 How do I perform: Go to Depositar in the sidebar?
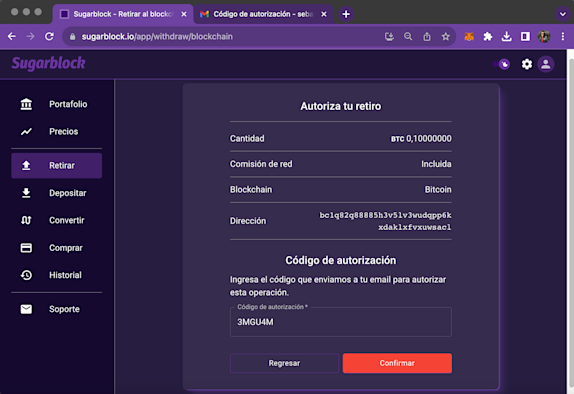(56, 193)
